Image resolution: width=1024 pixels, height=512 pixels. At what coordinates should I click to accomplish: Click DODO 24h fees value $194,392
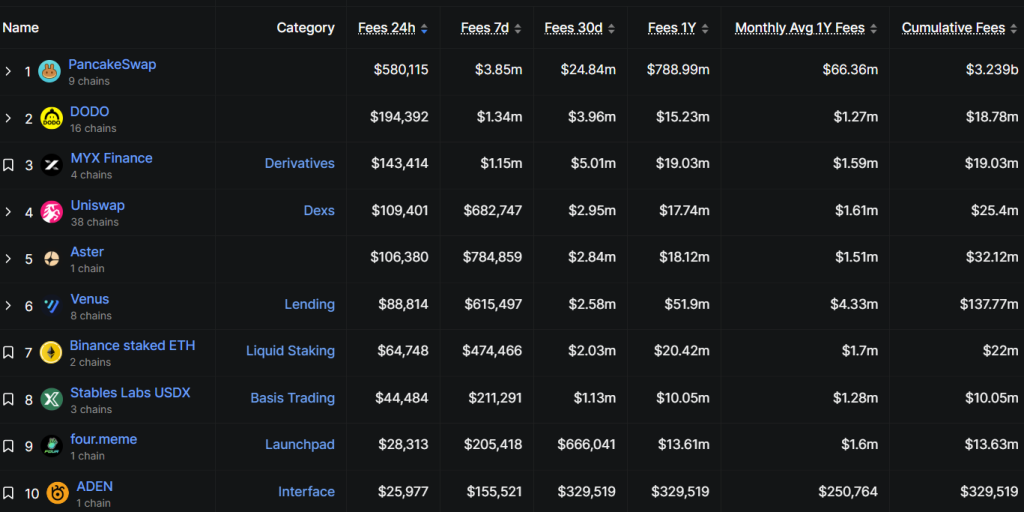click(400, 117)
